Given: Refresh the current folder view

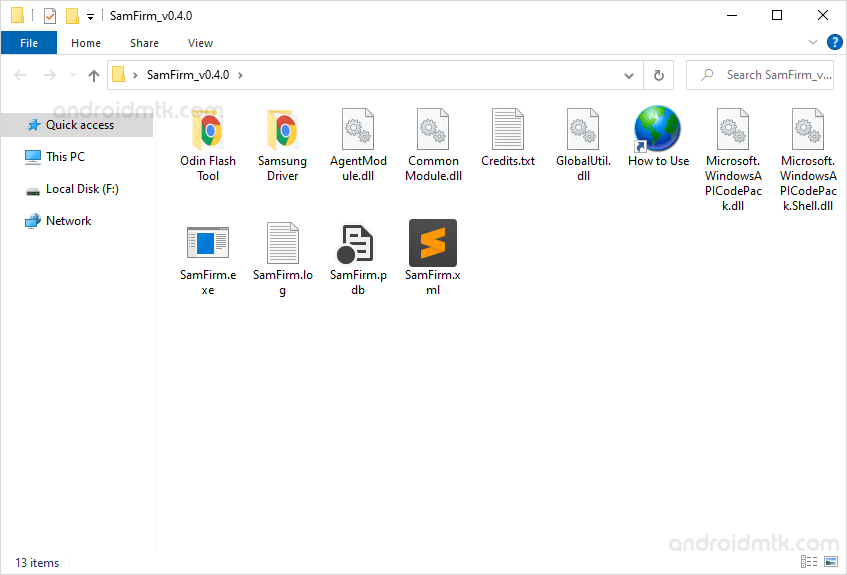Looking at the screenshot, I should (658, 75).
